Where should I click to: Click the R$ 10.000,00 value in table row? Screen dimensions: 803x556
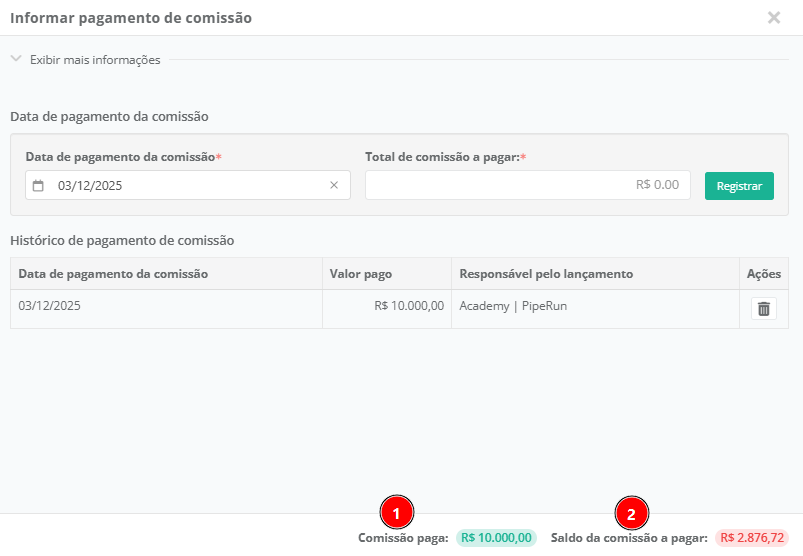click(x=409, y=306)
